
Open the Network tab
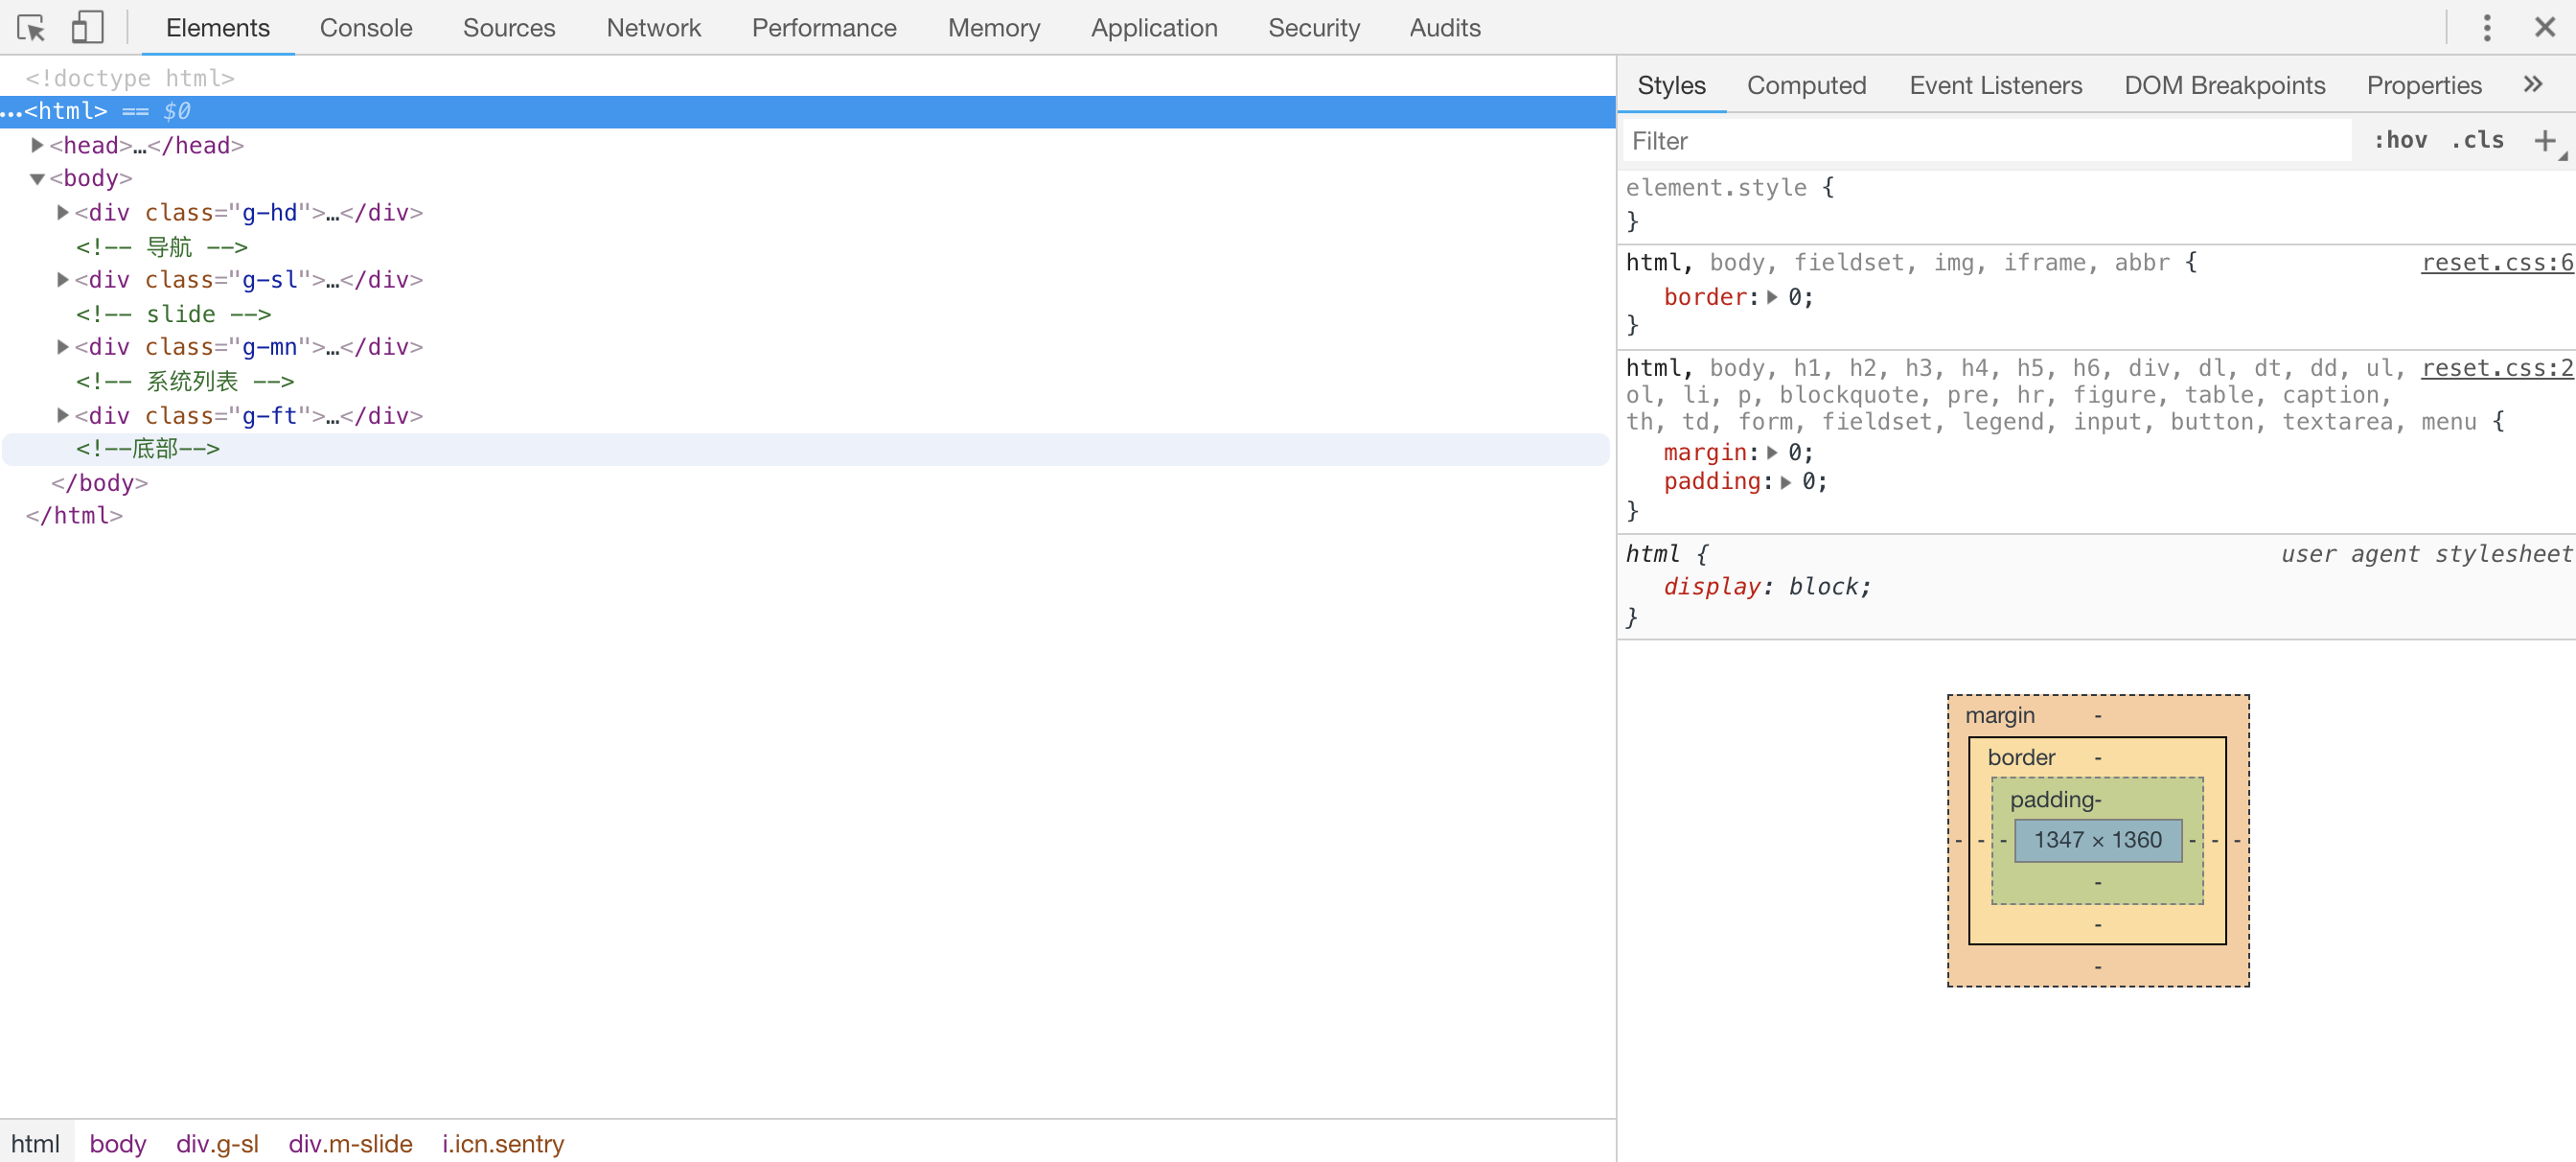[x=654, y=27]
